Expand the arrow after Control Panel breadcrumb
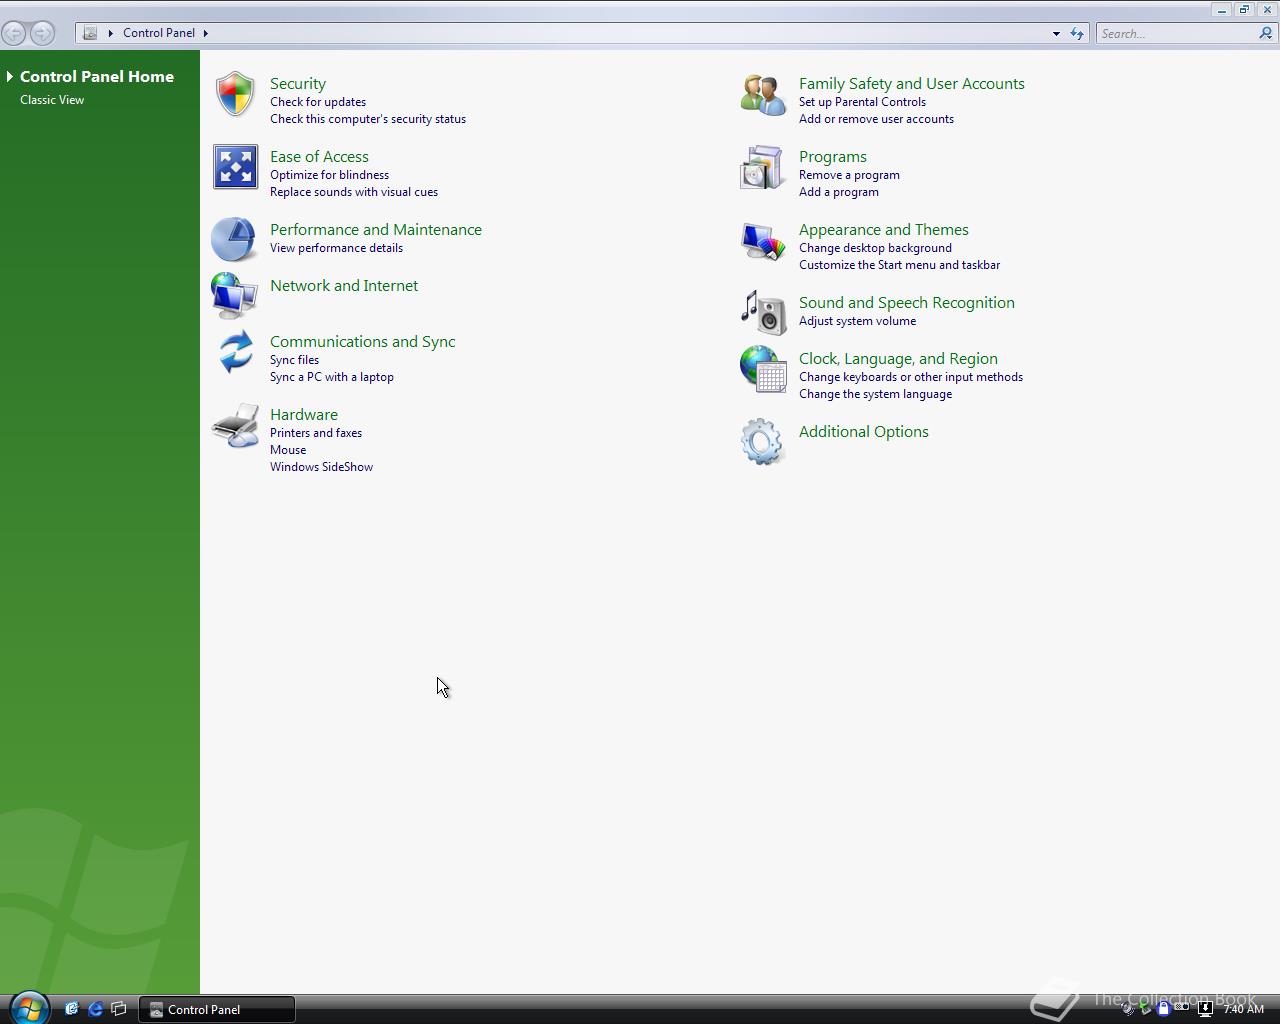This screenshot has height=1024, width=1280. [x=206, y=33]
